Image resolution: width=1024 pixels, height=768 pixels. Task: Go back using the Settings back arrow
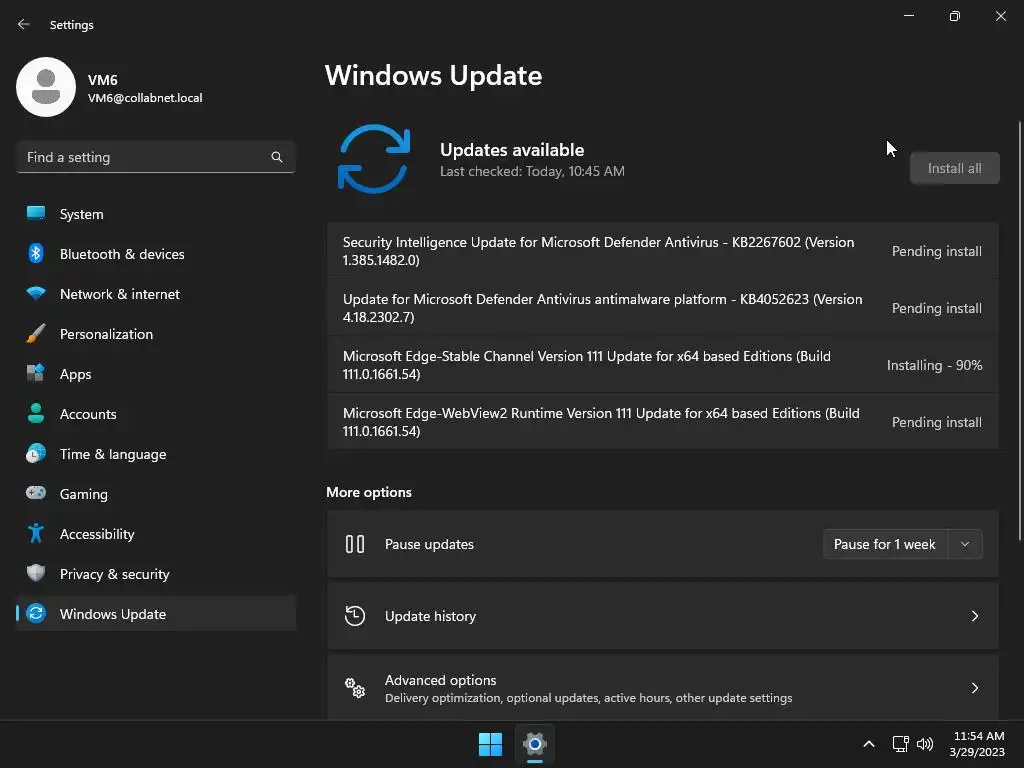pos(24,24)
